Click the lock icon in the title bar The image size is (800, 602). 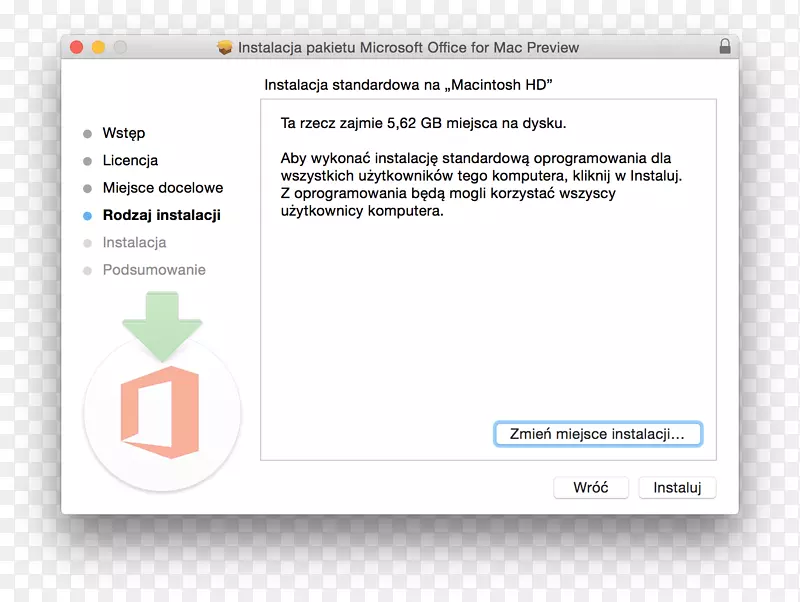coord(726,47)
